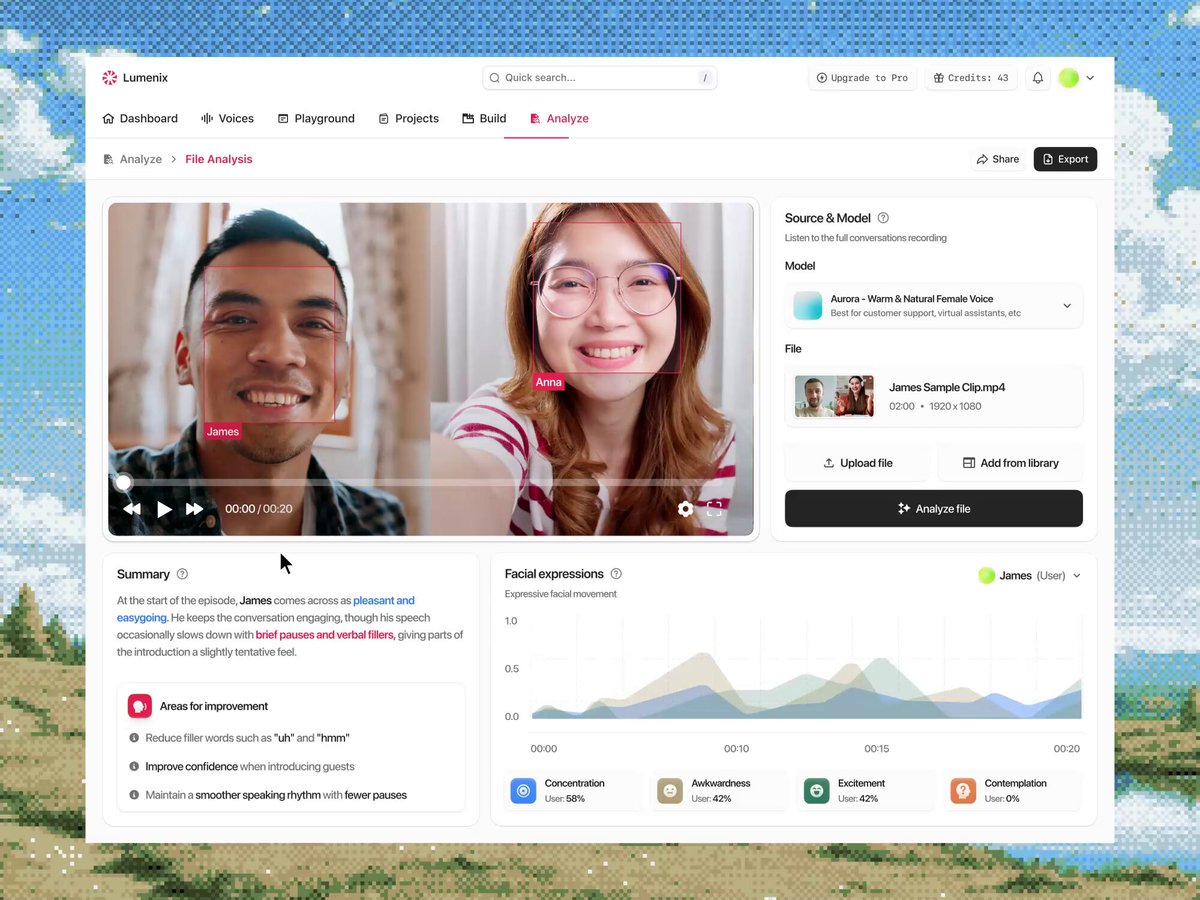1200x900 pixels.
Task: Open video player settings gear
Action: 685,509
